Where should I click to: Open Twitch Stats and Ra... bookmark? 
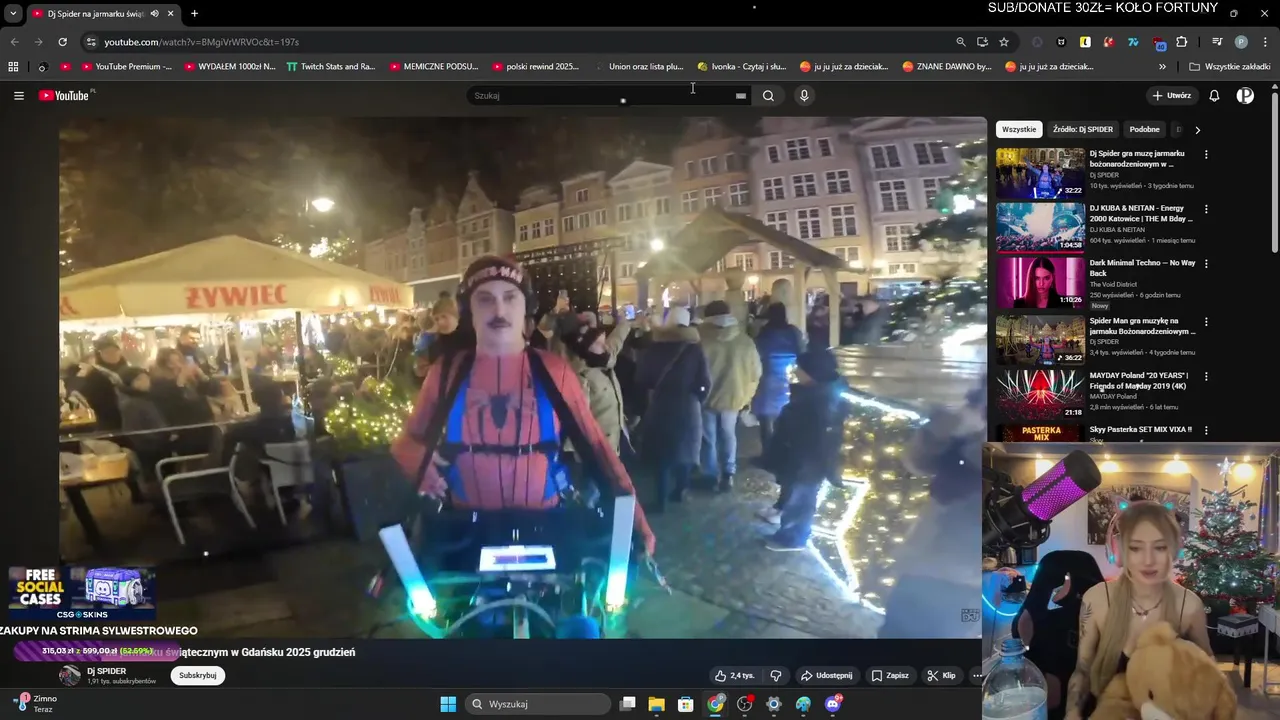330,67
